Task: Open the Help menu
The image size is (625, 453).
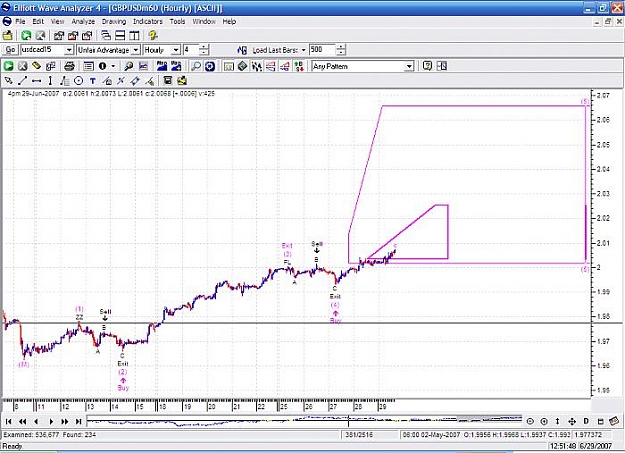Action: (x=229, y=22)
